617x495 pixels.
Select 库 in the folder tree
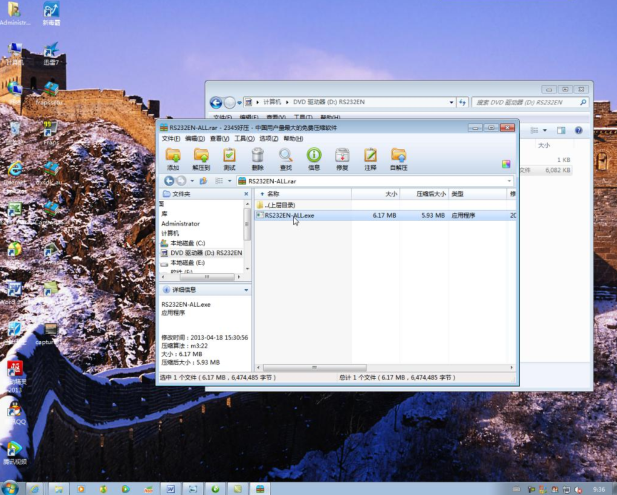[164, 214]
